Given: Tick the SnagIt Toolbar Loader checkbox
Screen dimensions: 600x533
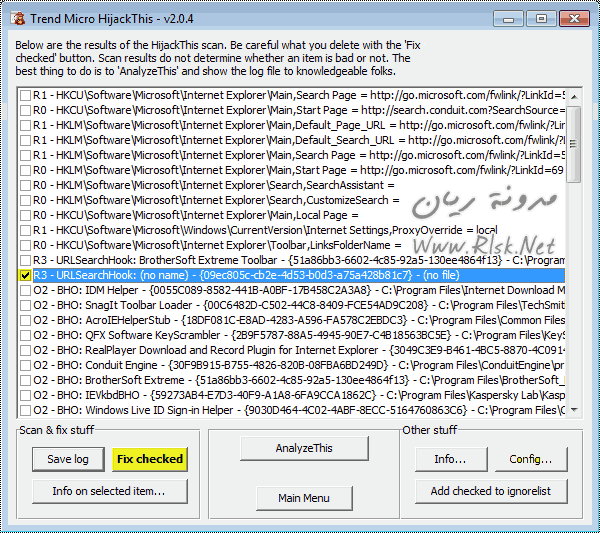Looking at the screenshot, I should coord(25,305).
